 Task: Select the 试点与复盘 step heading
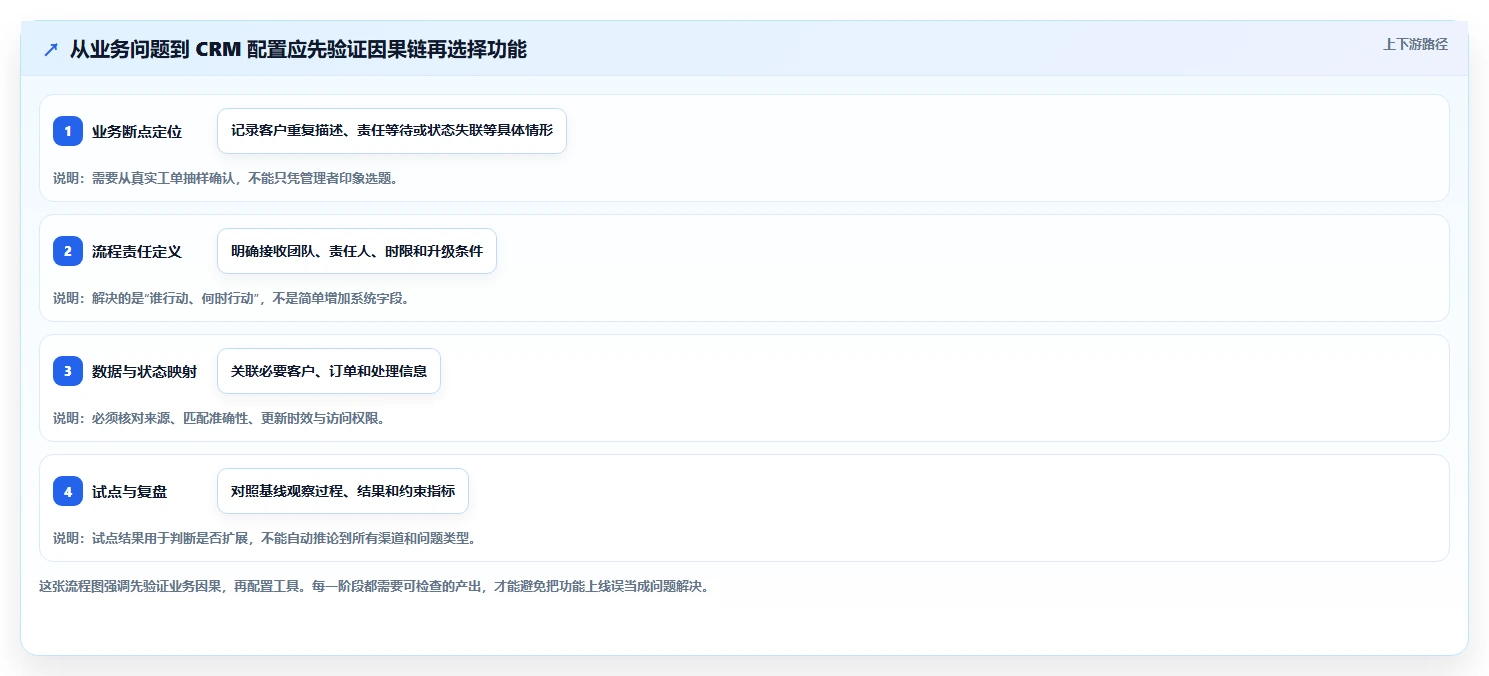pos(130,491)
